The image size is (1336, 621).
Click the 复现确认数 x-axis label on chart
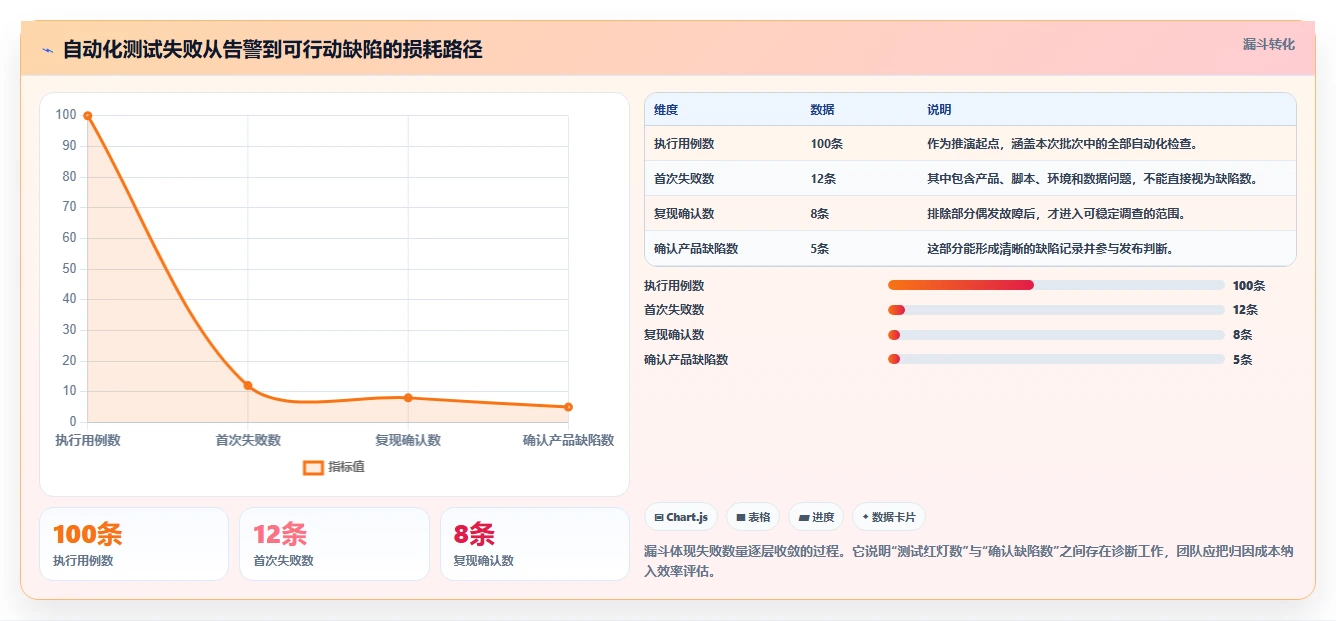click(x=408, y=440)
